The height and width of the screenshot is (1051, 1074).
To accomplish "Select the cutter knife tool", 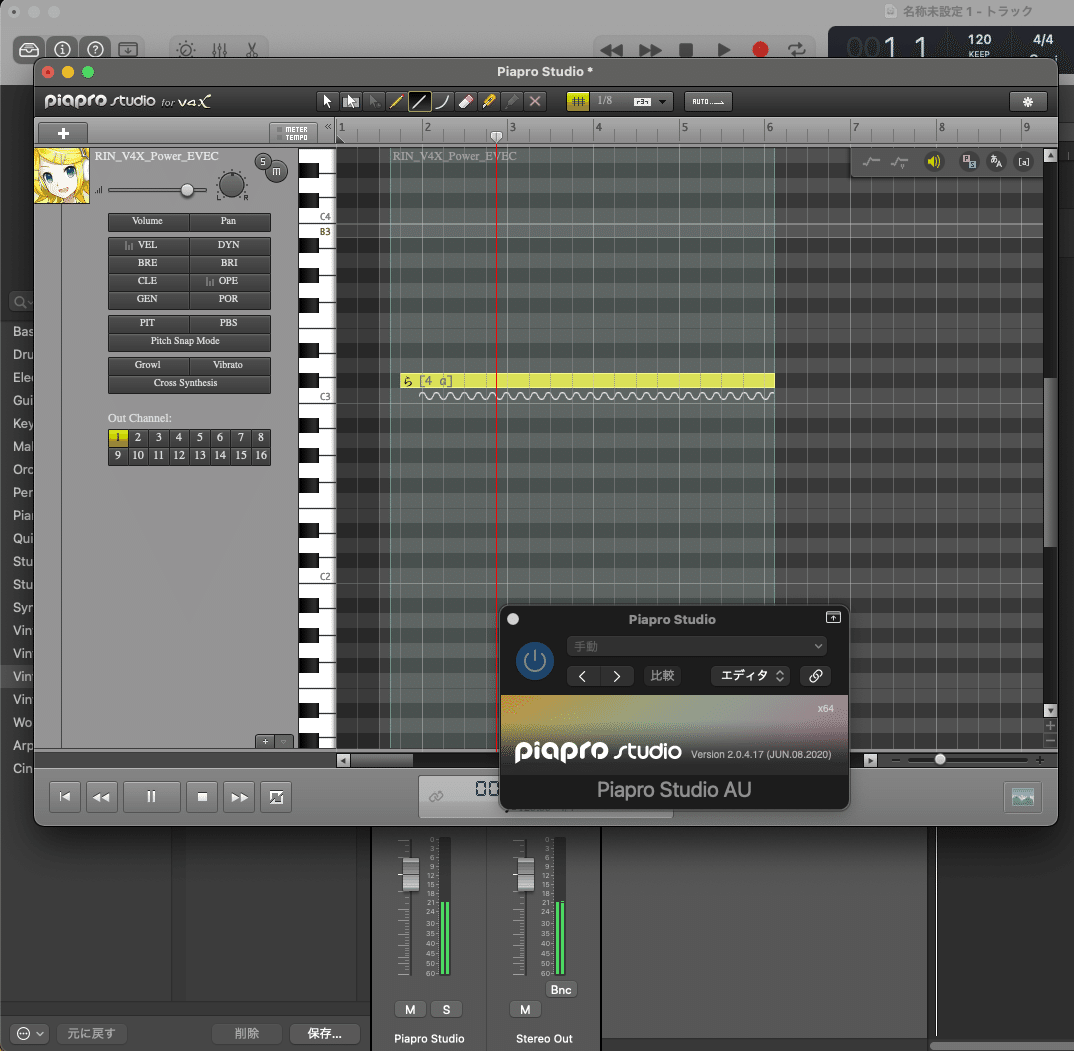I will click(x=489, y=101).
